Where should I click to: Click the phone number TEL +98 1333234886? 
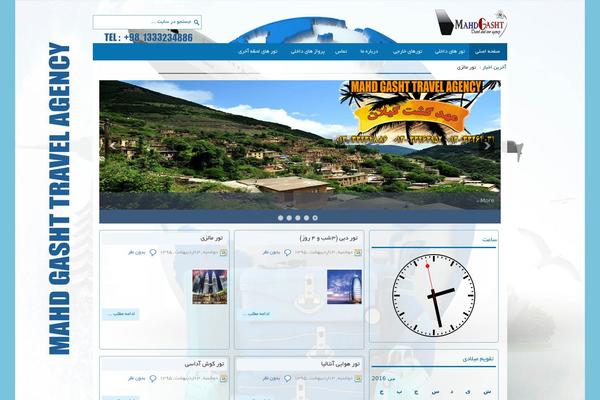click(148, 38)
